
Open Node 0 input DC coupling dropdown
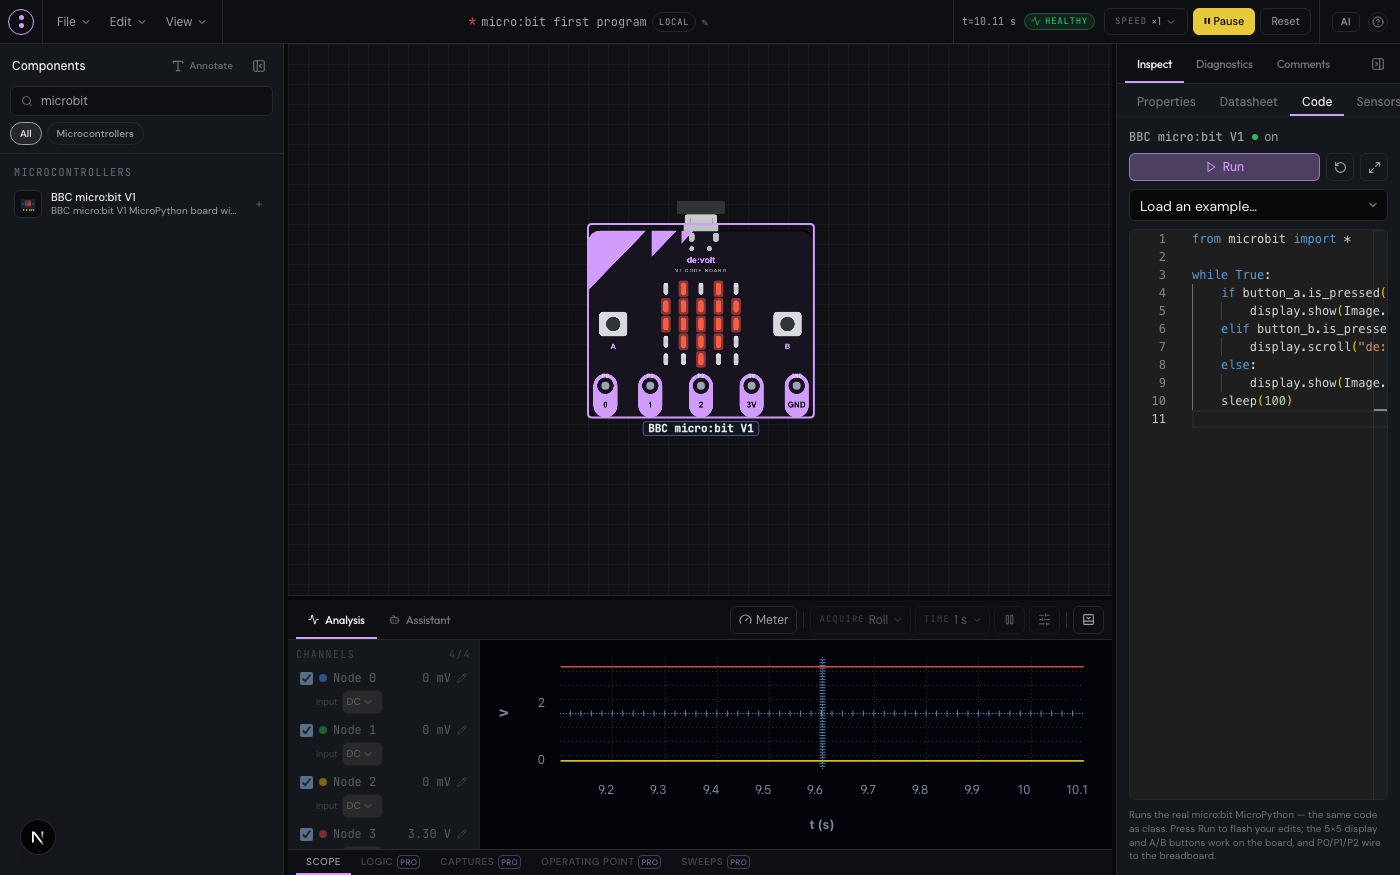pyautogui.click(x=362, y=702)
